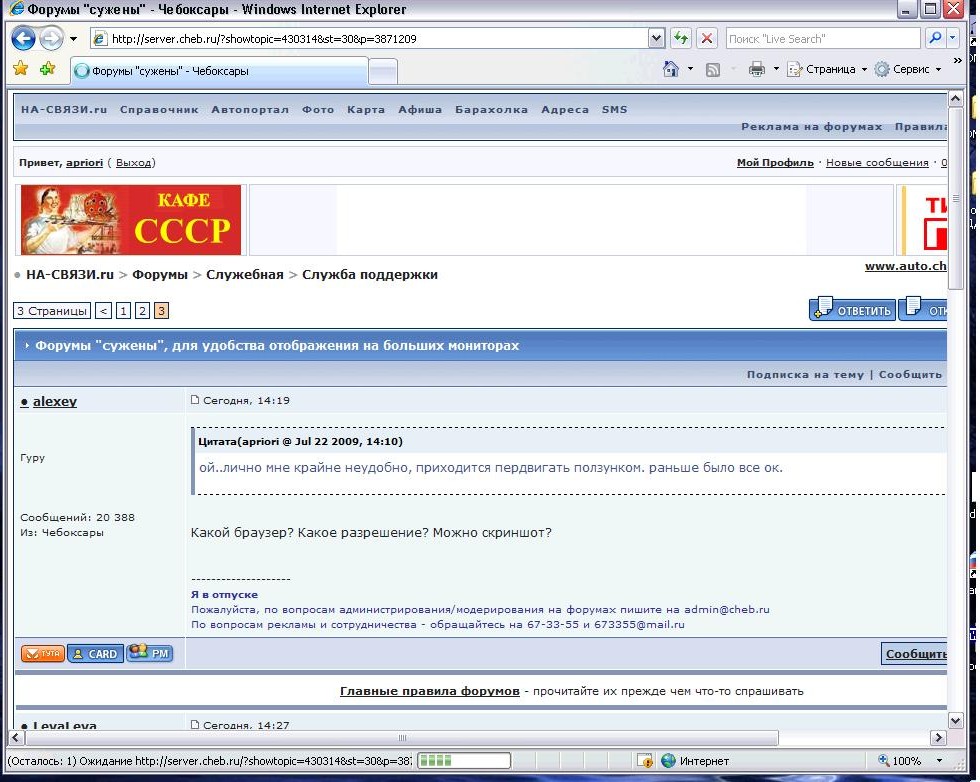Click the RSS feeds icon
Viewport: 980px width, 782px height.
pos(713,69)
